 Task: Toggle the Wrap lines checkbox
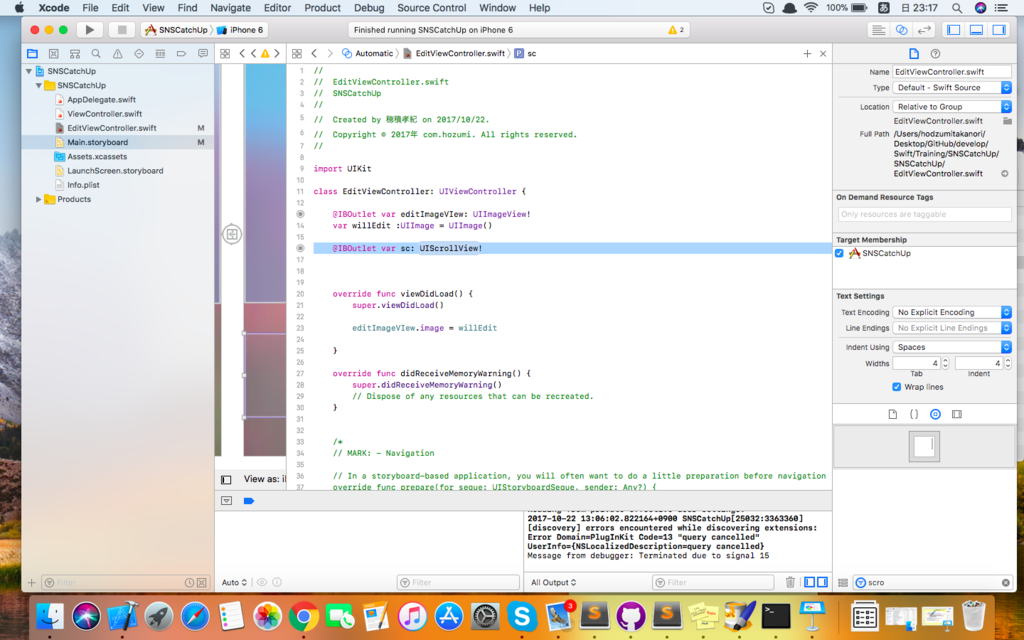tap(897, 387)
